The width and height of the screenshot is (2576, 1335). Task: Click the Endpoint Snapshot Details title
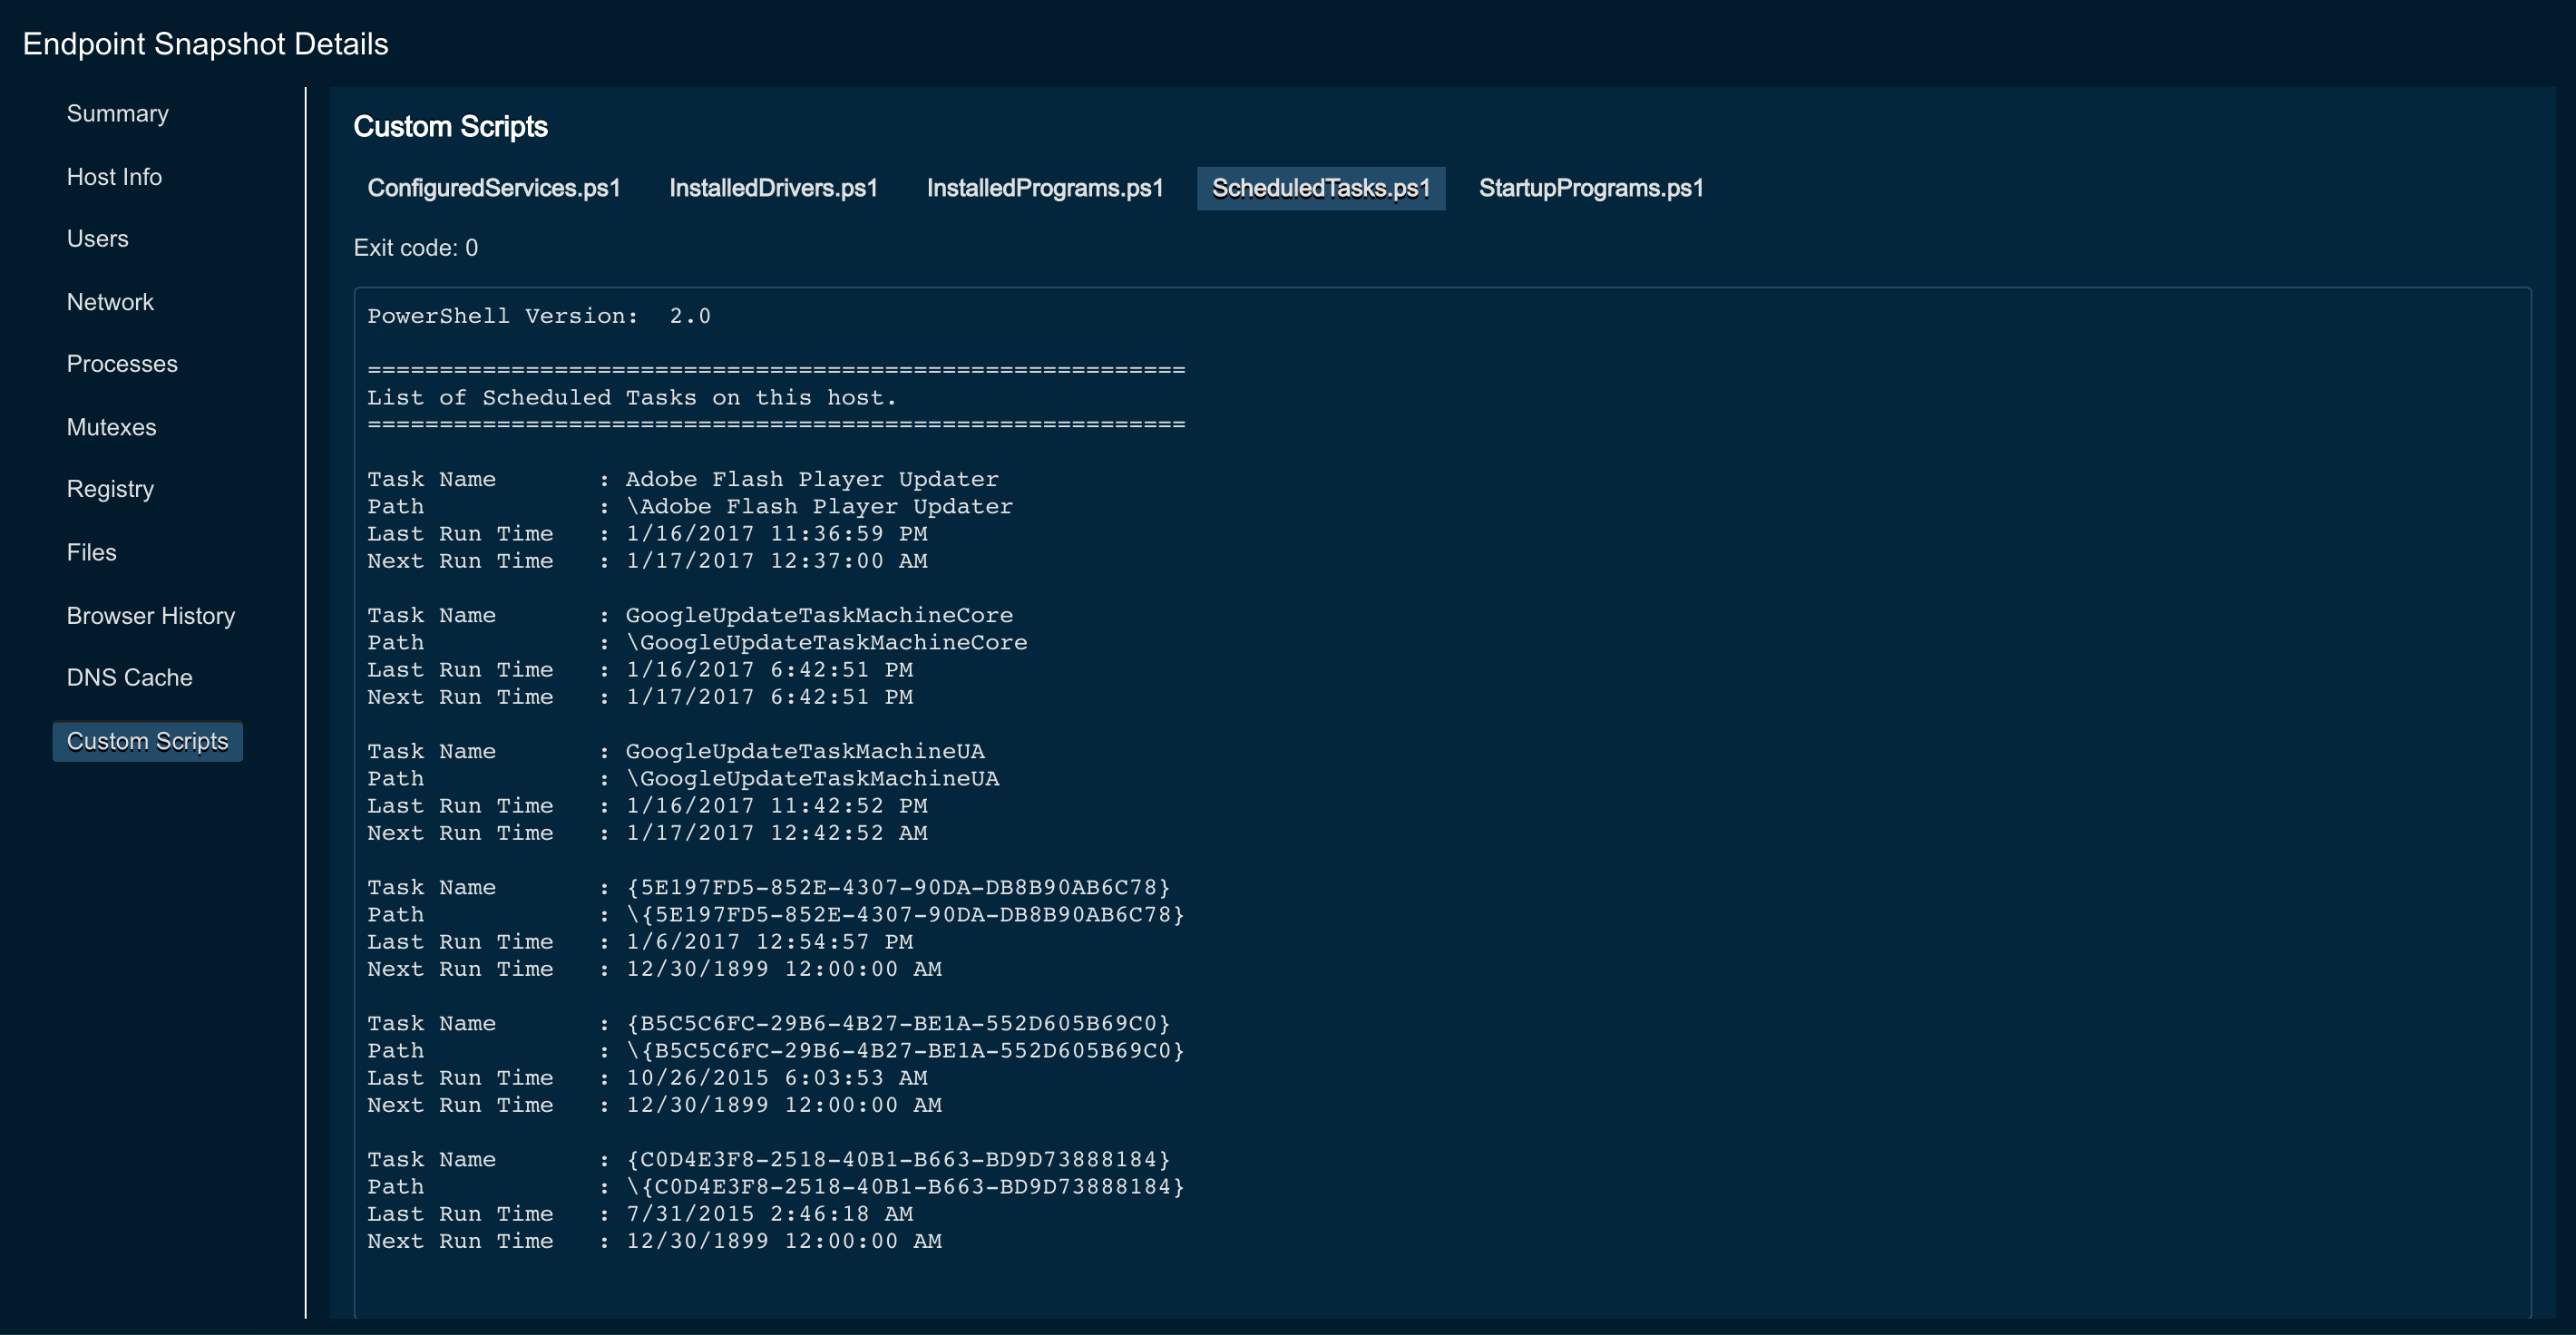click(205, 44)
